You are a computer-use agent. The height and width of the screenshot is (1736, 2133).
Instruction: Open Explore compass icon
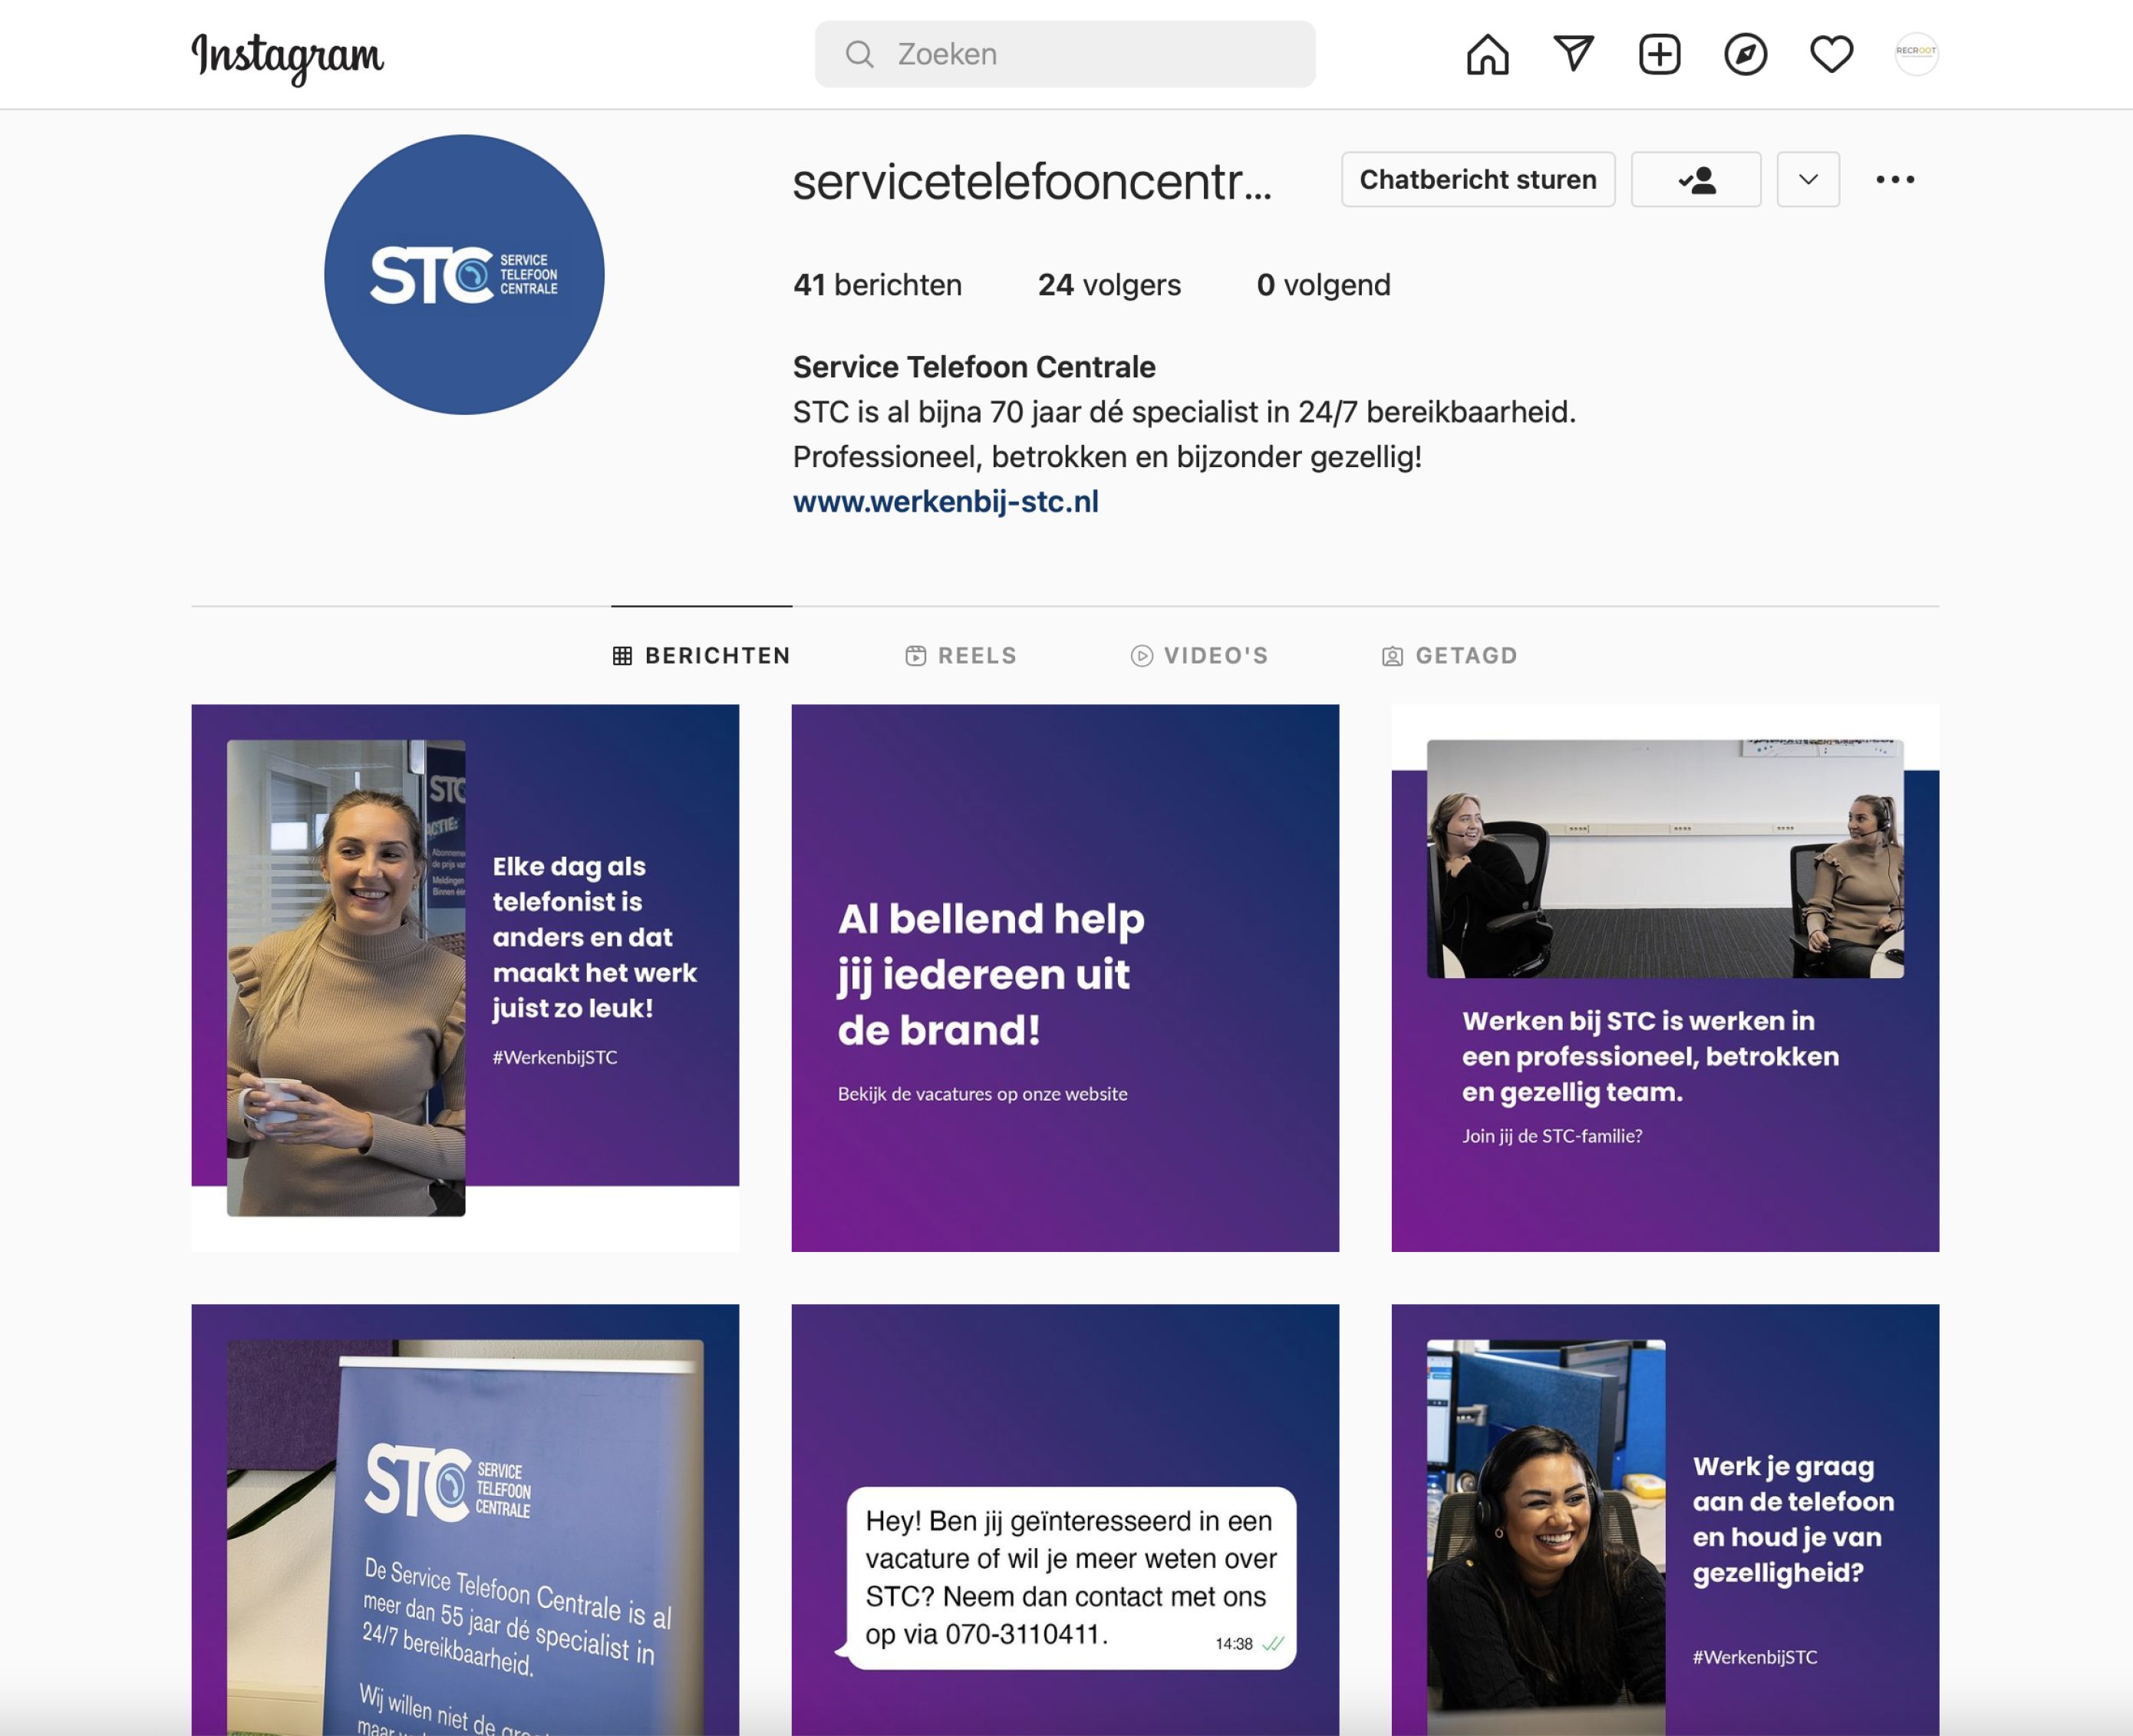click(x=1745, y=54)
